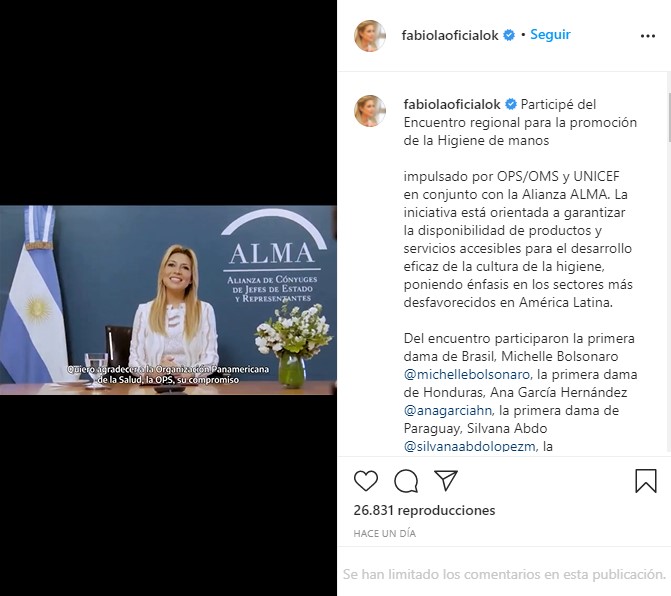Click the 26.831 reproducciones count
Viewport: 671px width, 596px height.
click(424, 510)
